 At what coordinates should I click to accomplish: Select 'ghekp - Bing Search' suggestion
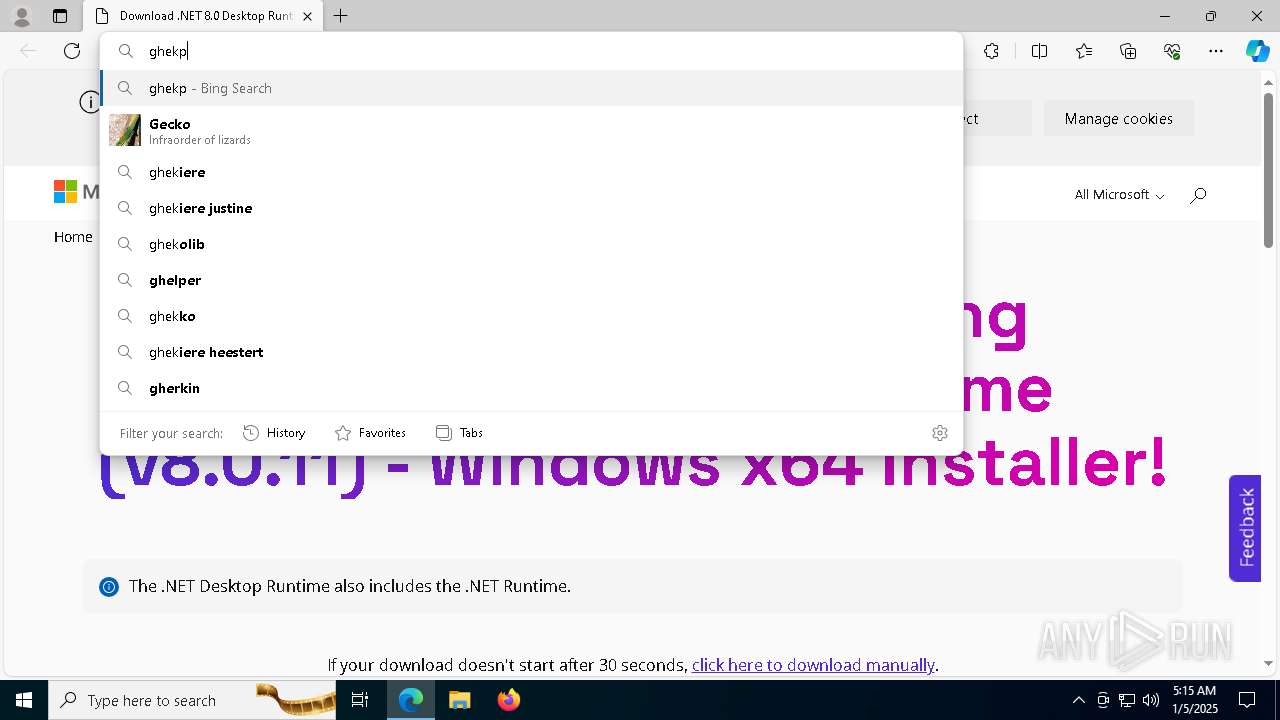point(531,88)
